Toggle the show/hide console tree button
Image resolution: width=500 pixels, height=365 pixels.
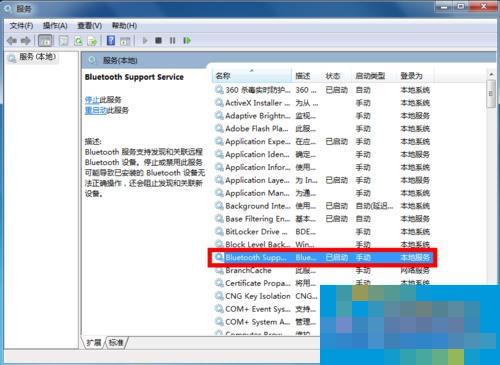[x=45, y=41]
